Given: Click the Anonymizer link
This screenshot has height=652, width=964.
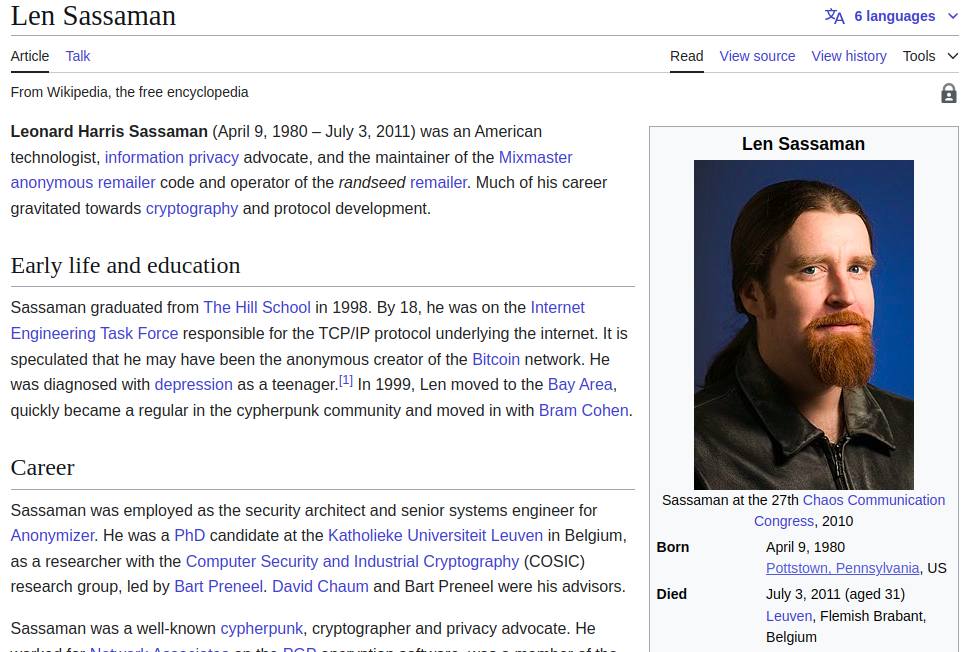Looking at the screenshot, I should pos(52,535).
